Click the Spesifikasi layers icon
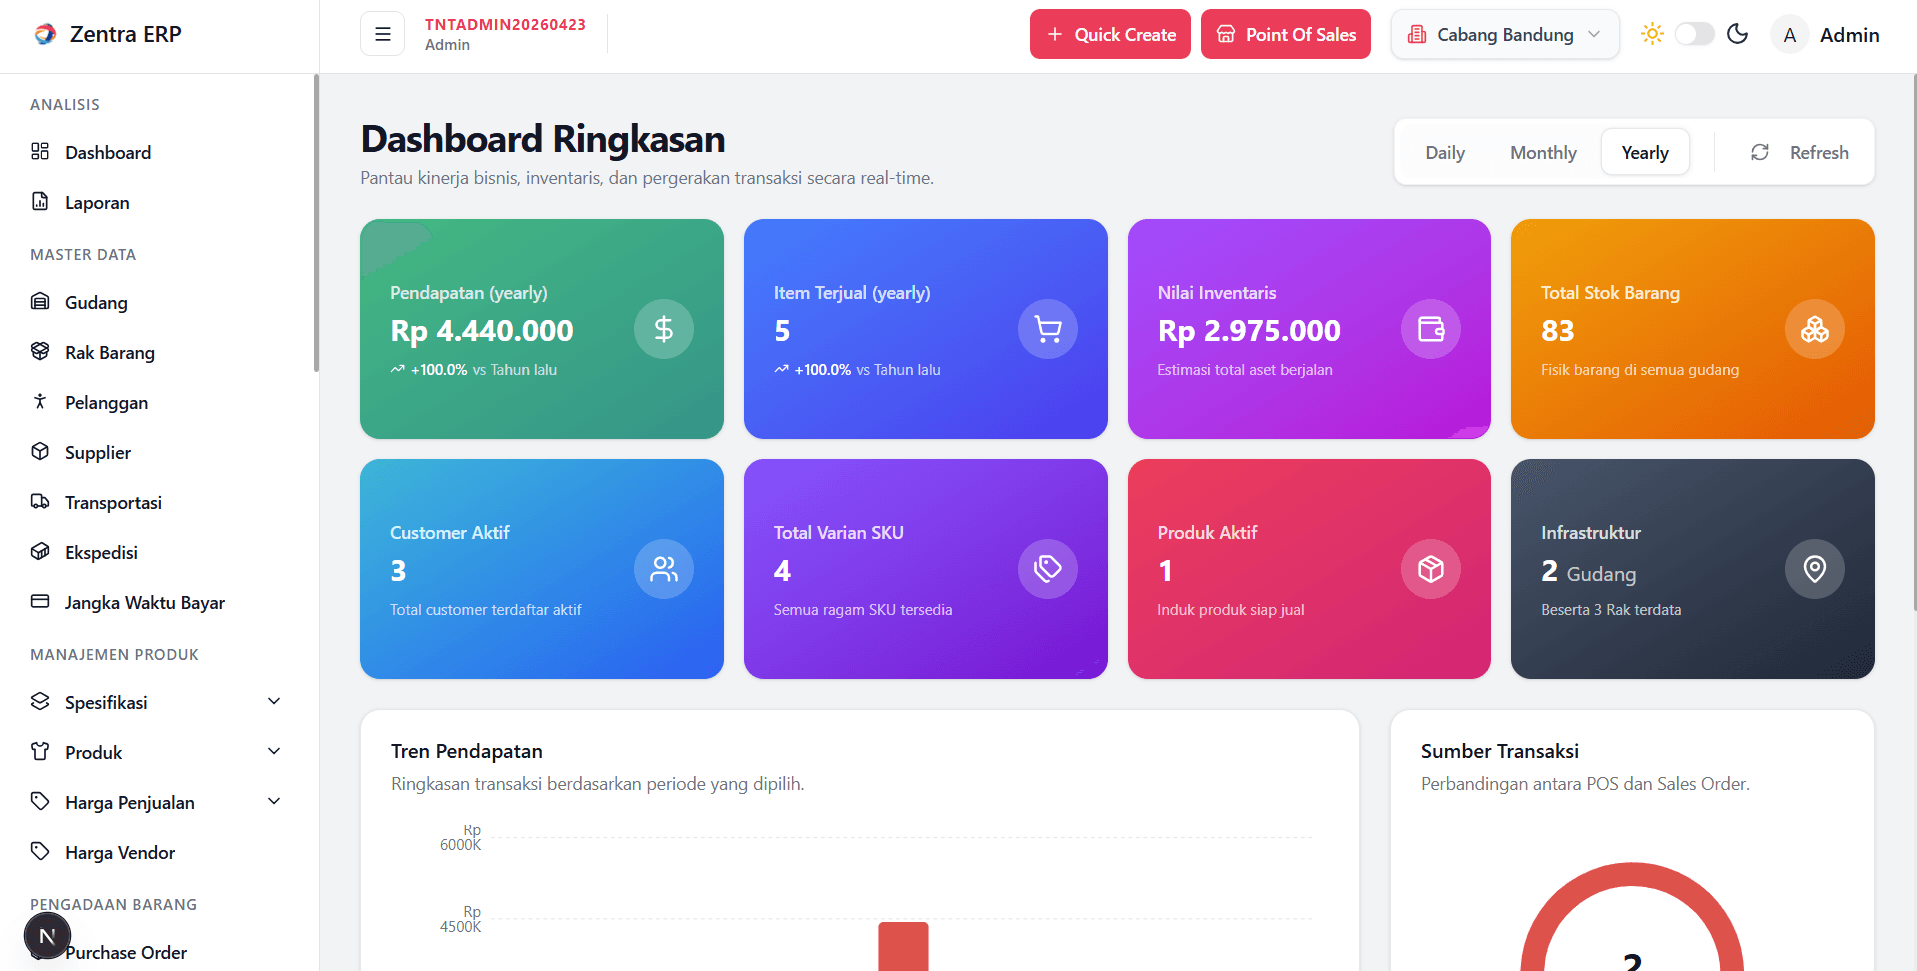The image size is (1917, 971). tap(40, 701)
